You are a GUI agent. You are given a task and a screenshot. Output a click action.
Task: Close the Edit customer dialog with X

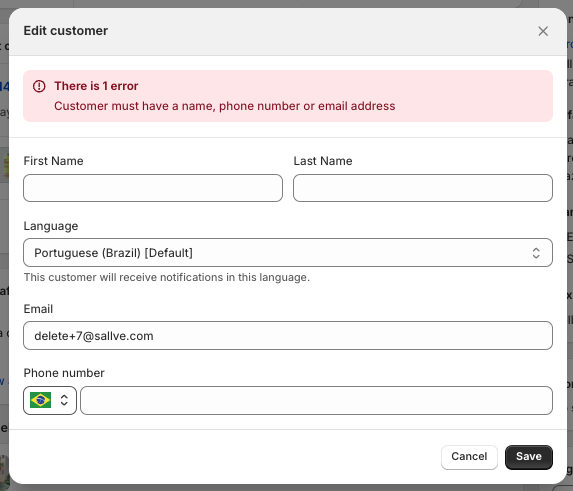point(543,31)
